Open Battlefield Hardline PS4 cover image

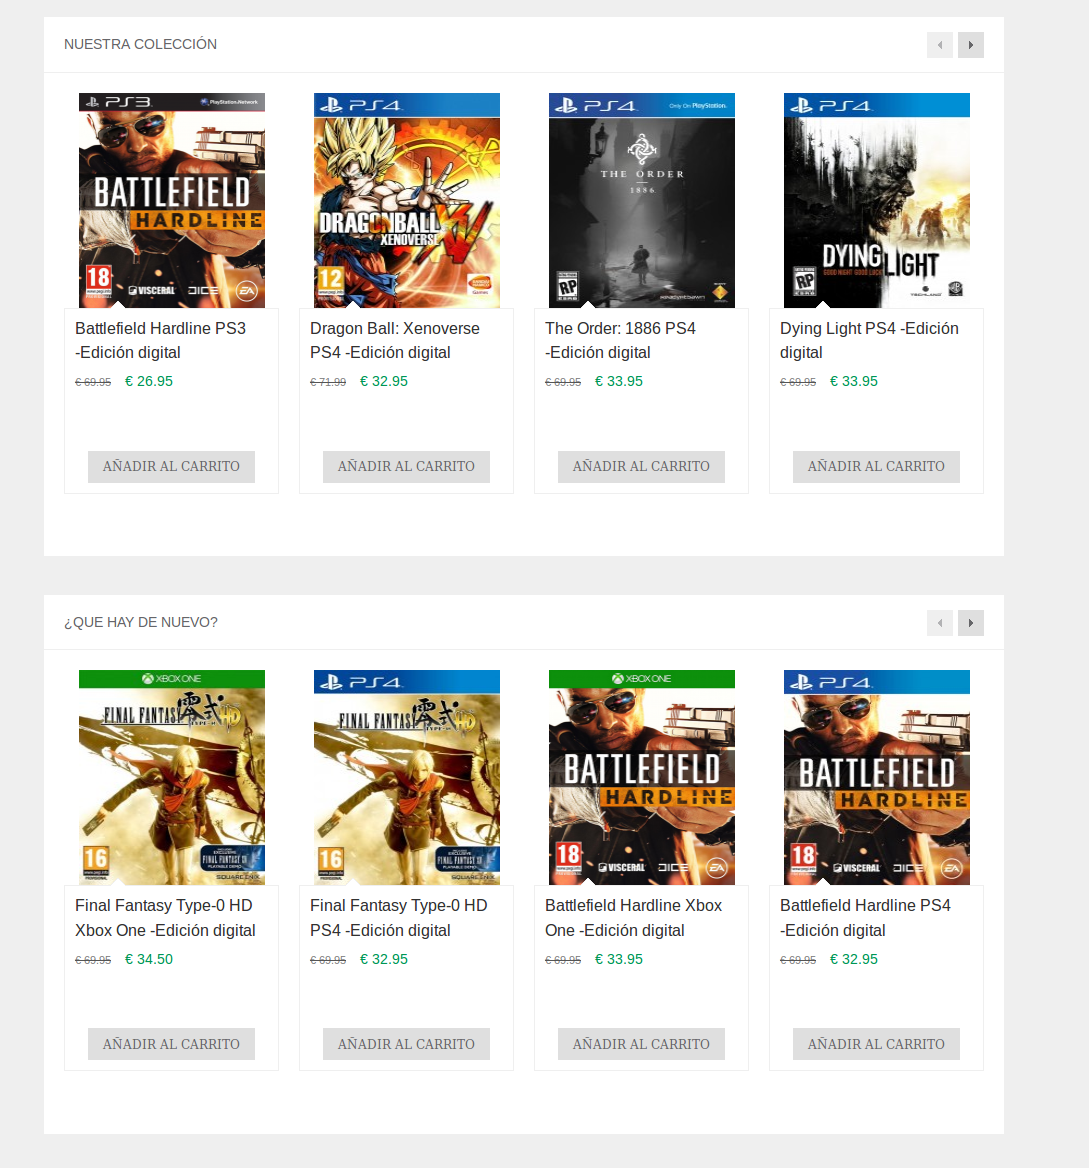click(x=877, y=778)
